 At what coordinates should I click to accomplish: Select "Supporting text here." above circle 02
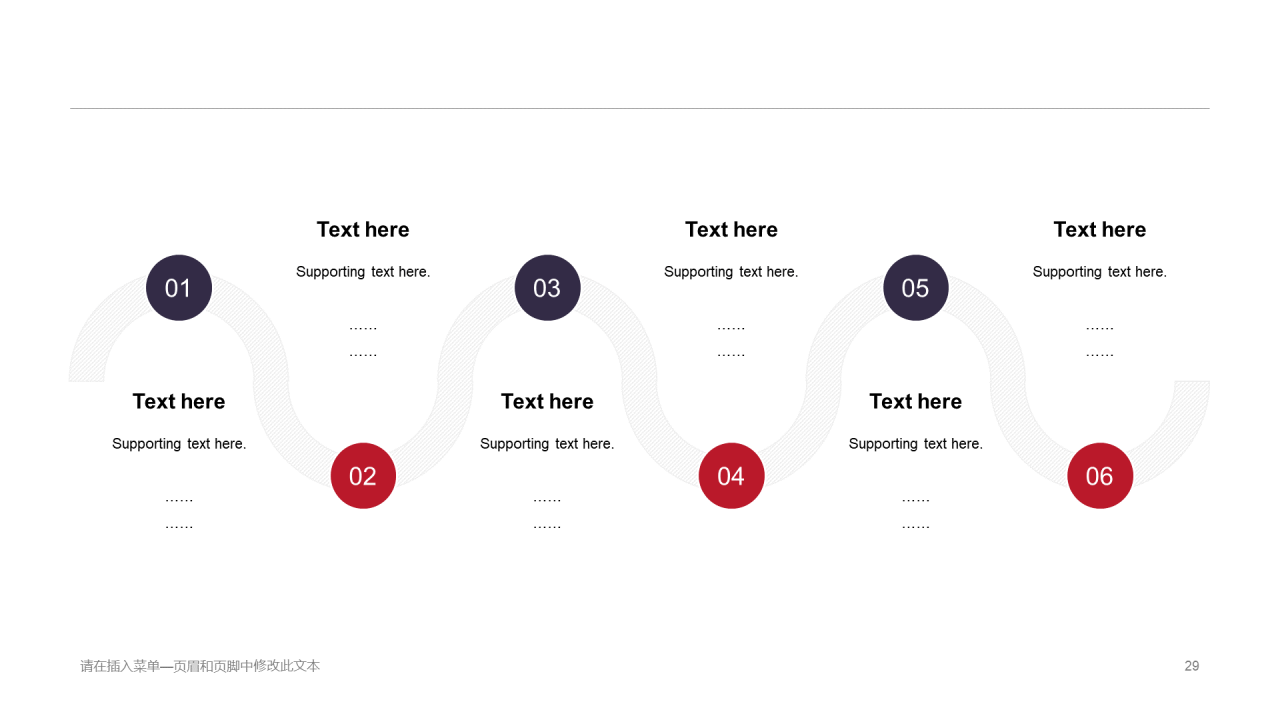363,272
